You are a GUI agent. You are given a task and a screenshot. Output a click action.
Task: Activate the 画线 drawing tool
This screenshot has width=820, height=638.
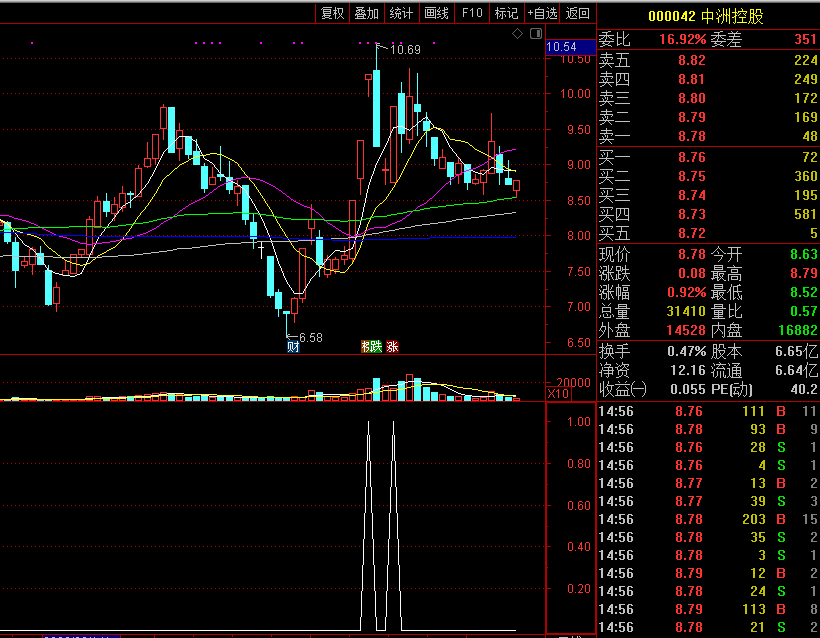[436, 13]
